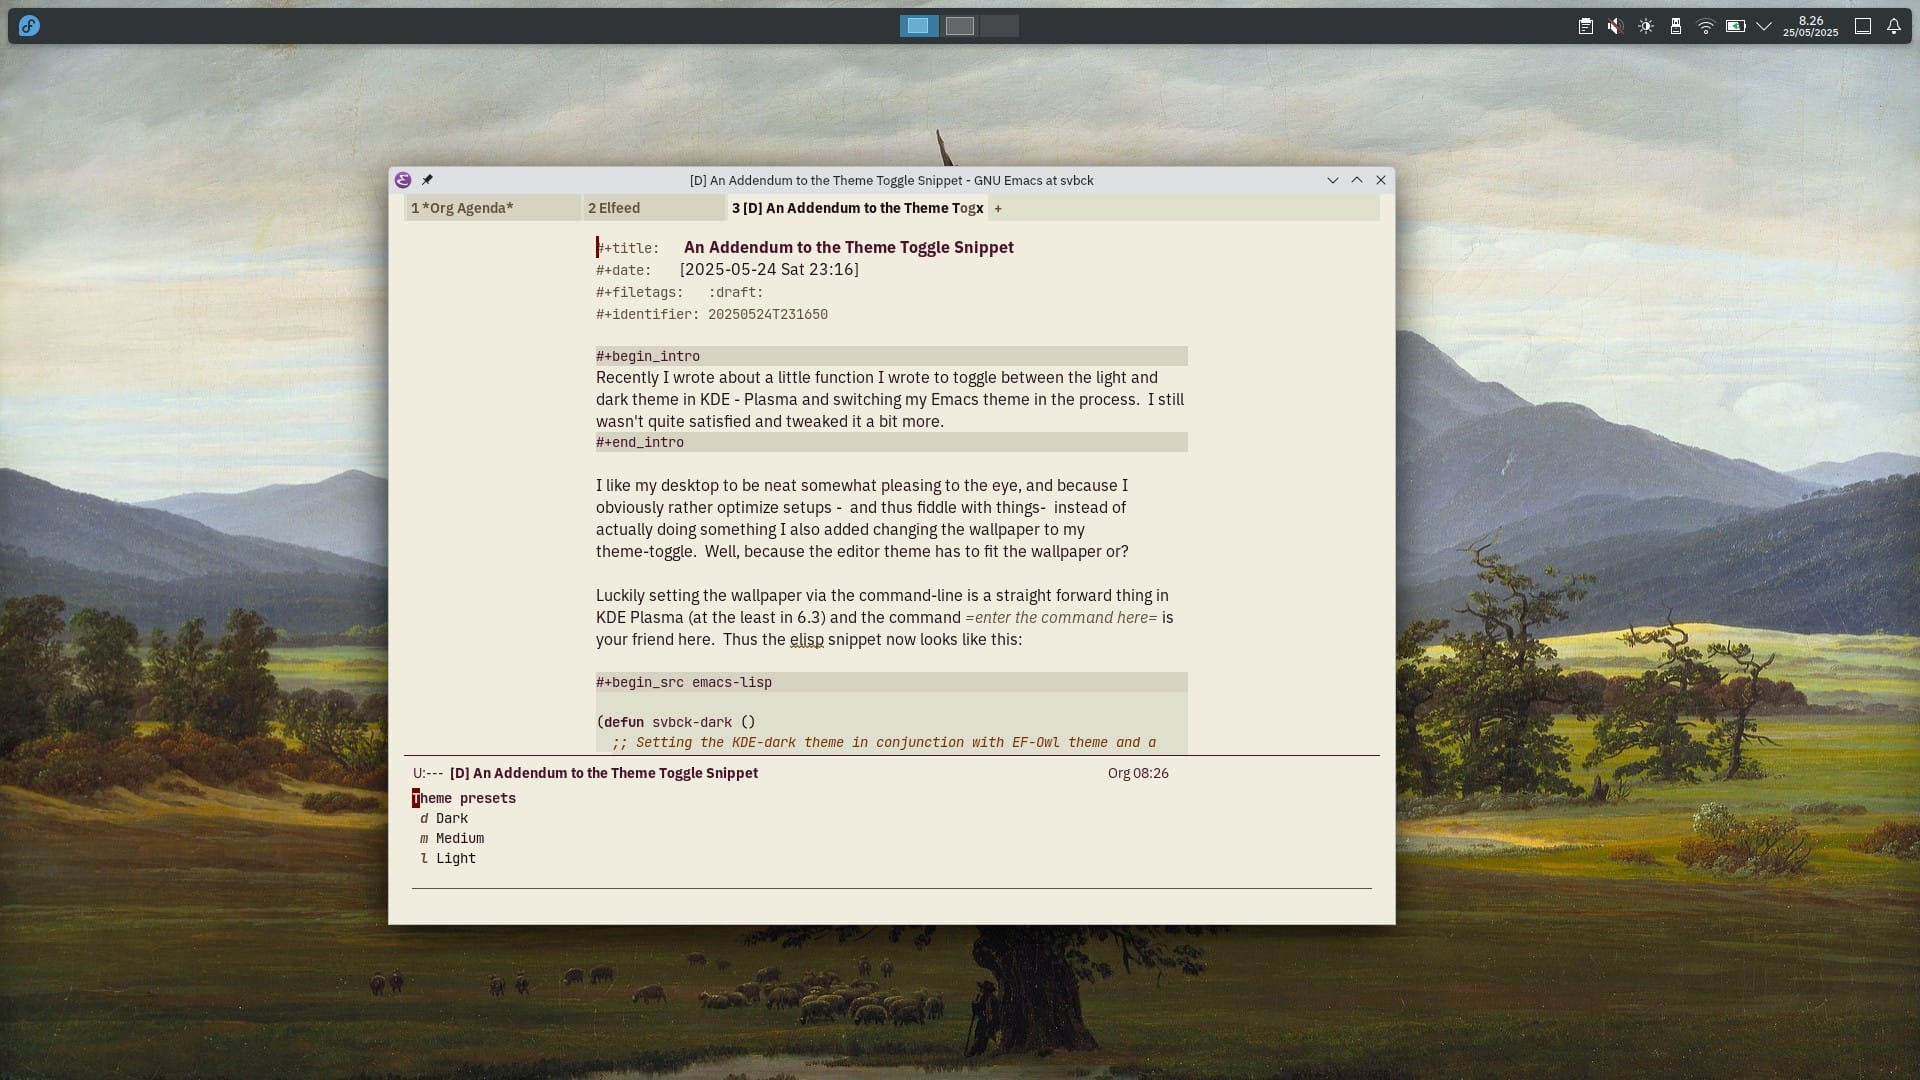Open the notifications bell
Image resolution: width=1920 pixels, height=1080 pixels.
click(1893, 26)
